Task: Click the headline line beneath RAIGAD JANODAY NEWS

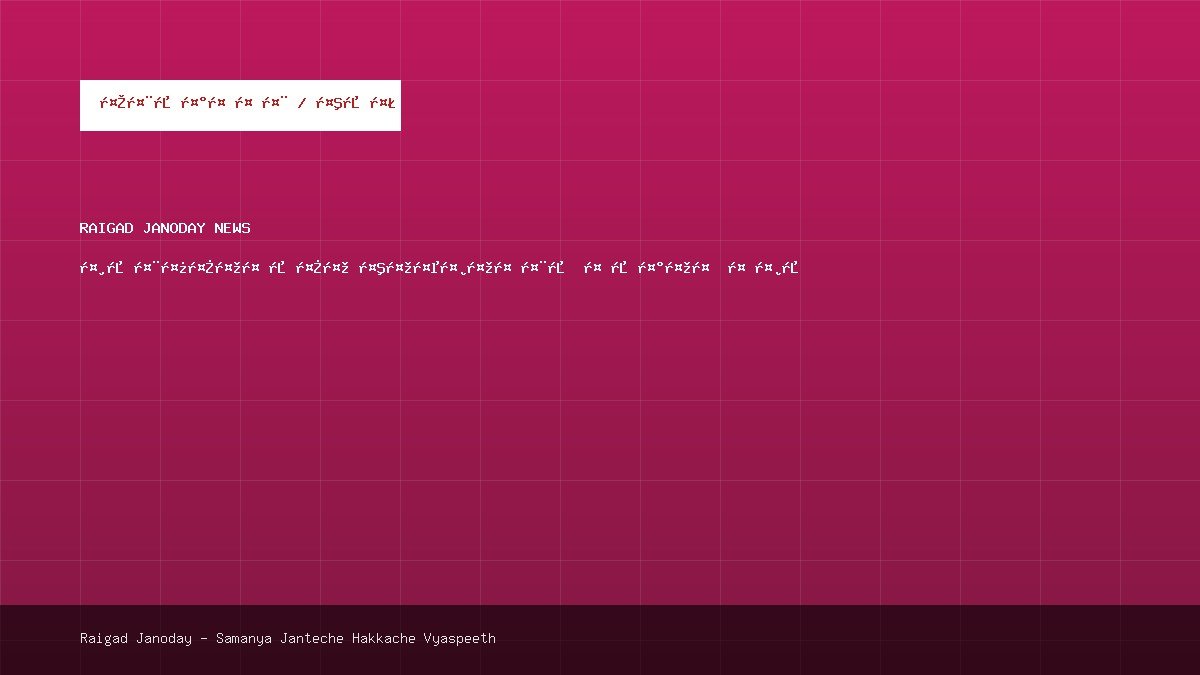Action: point(439,268)
